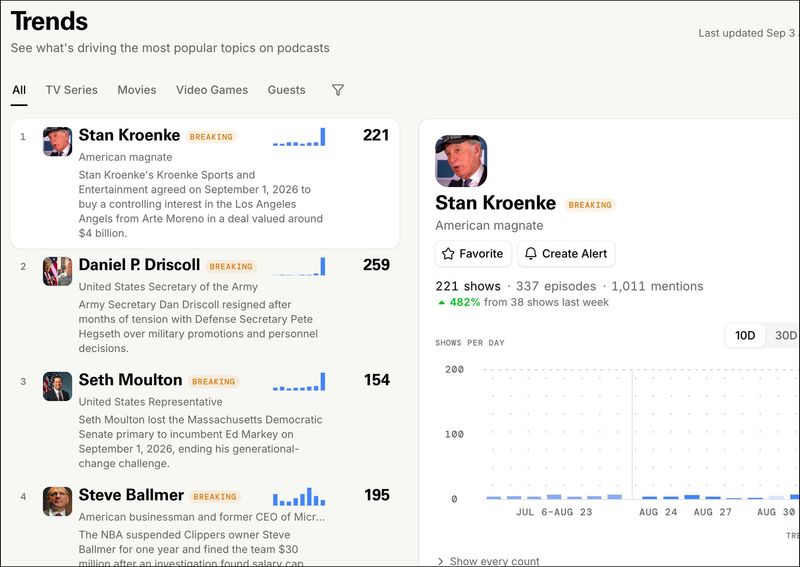The height and width of the screenshot is (567, 800).
Task: Open the Seth Moulton trend
Action: point(130,380)
